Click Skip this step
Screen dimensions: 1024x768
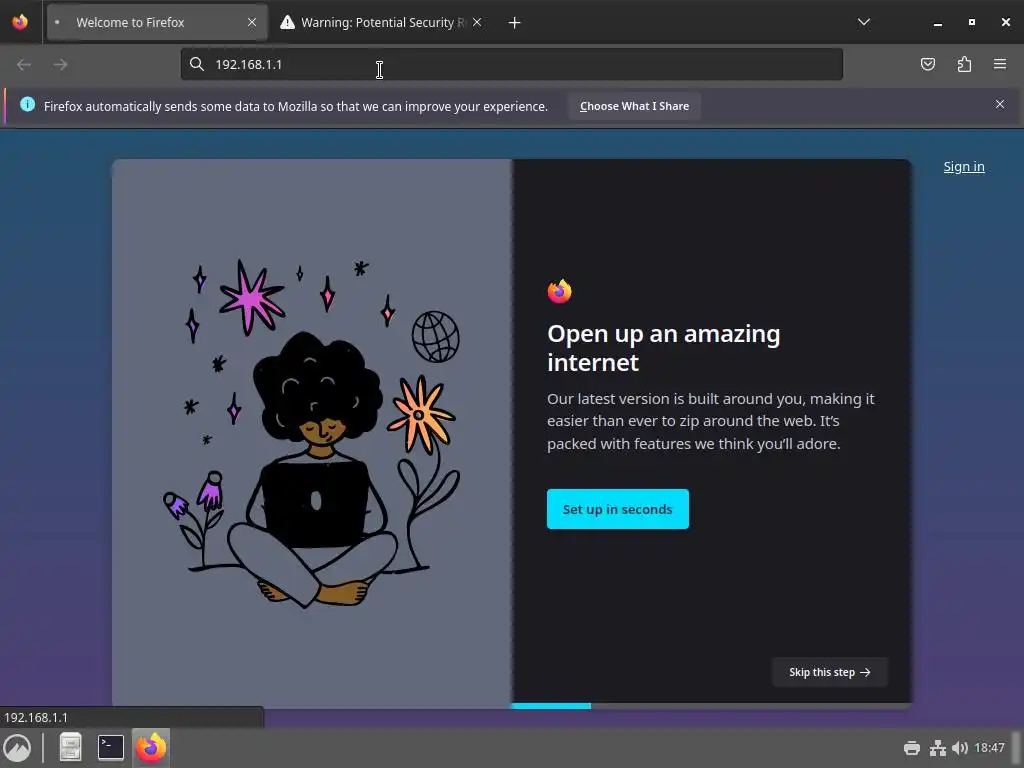[829, 672]
